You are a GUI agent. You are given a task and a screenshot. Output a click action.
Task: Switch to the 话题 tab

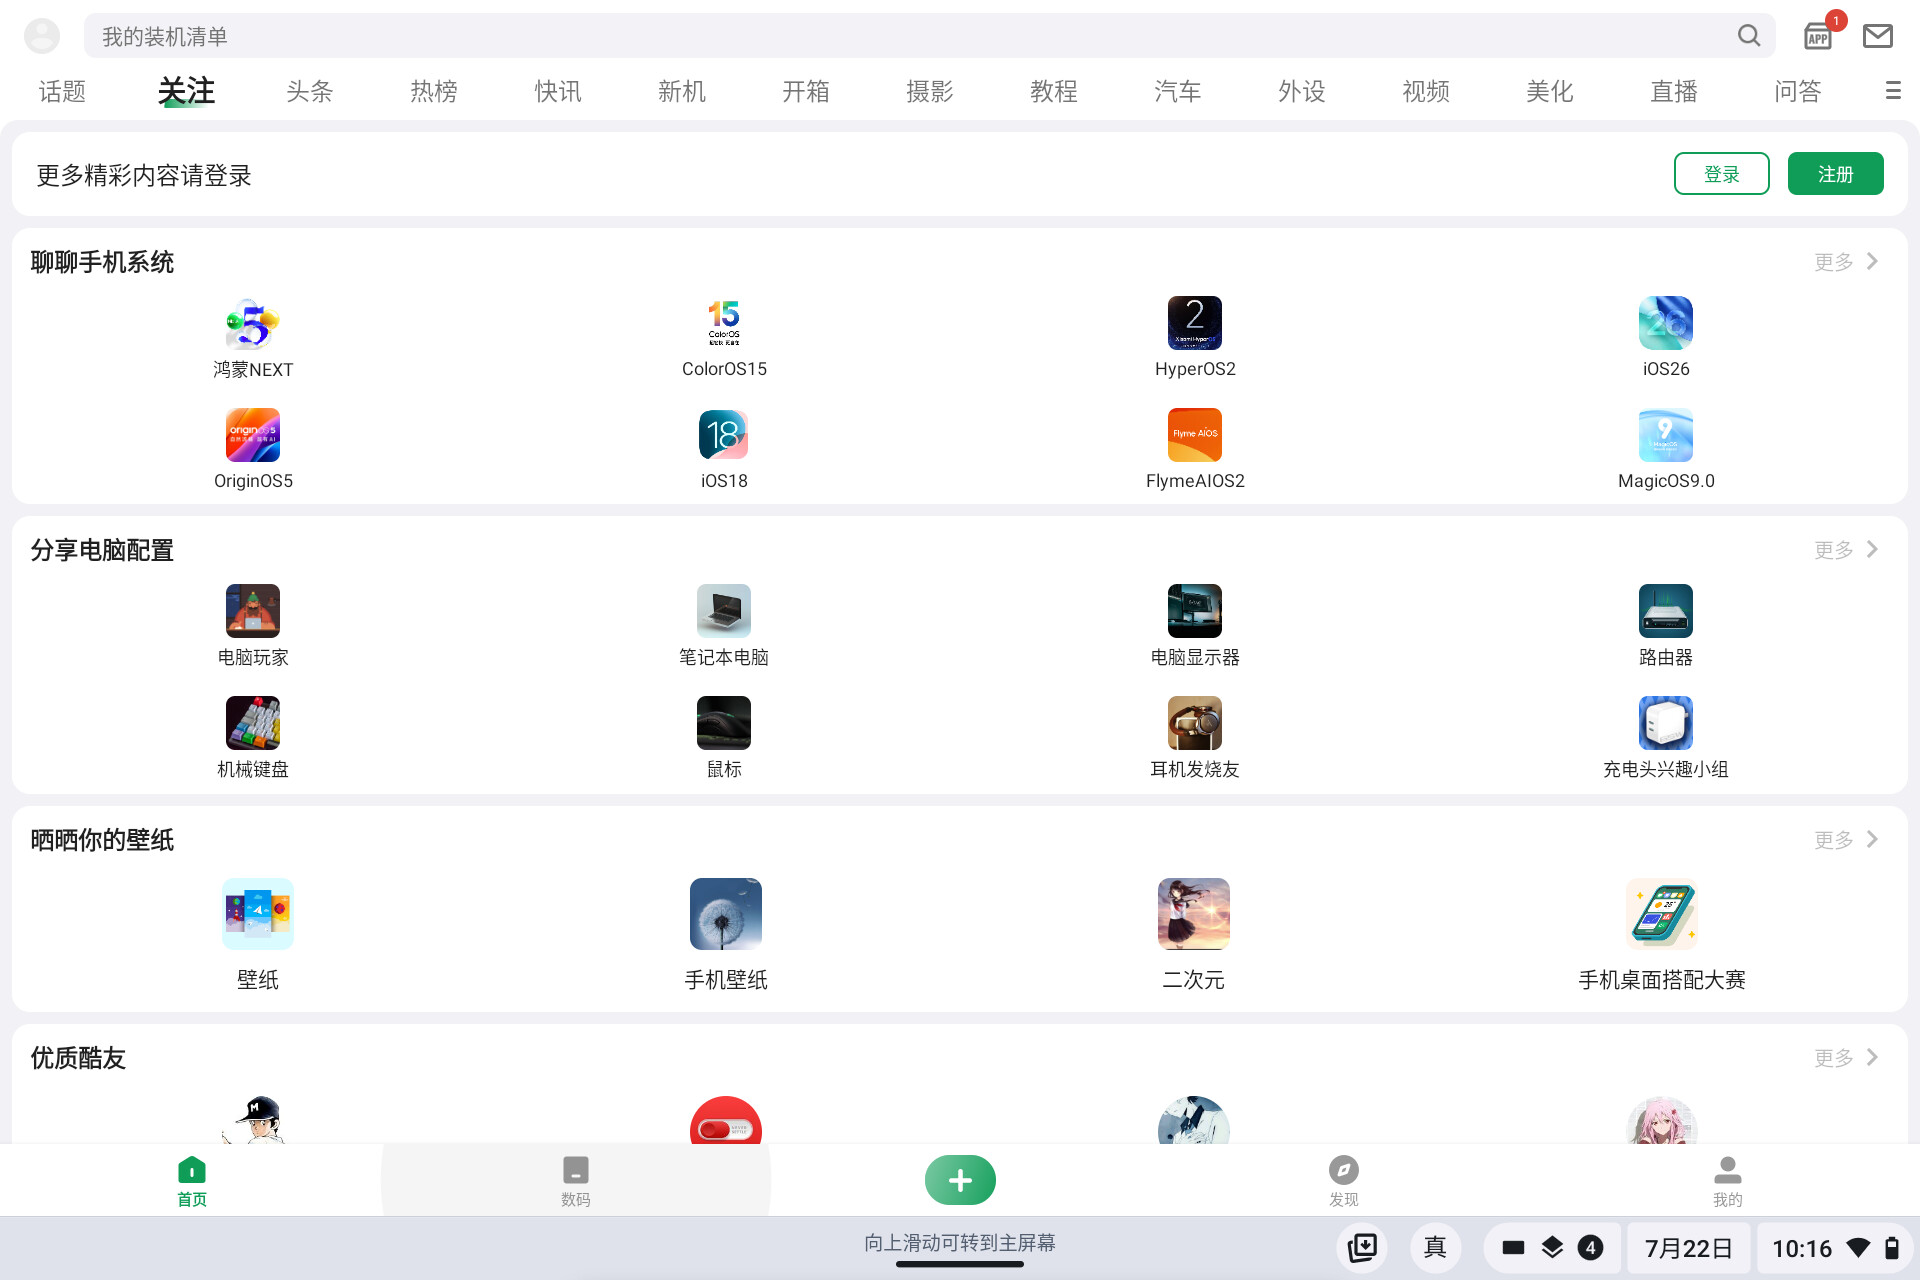point(62,91)
